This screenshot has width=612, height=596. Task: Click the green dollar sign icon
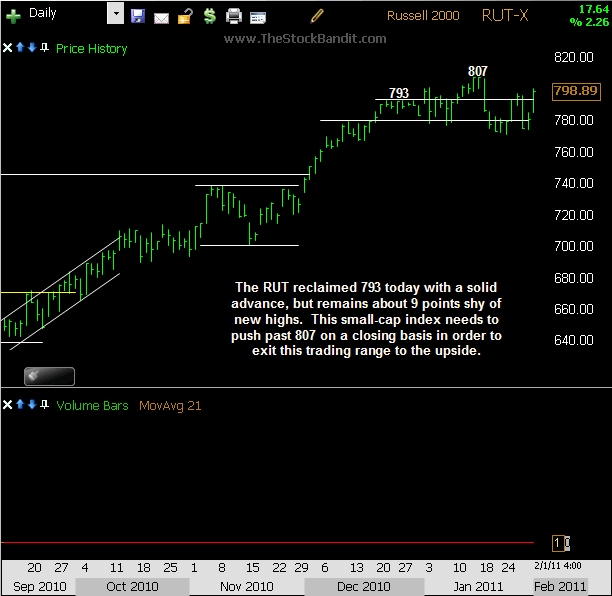(208, 15)
